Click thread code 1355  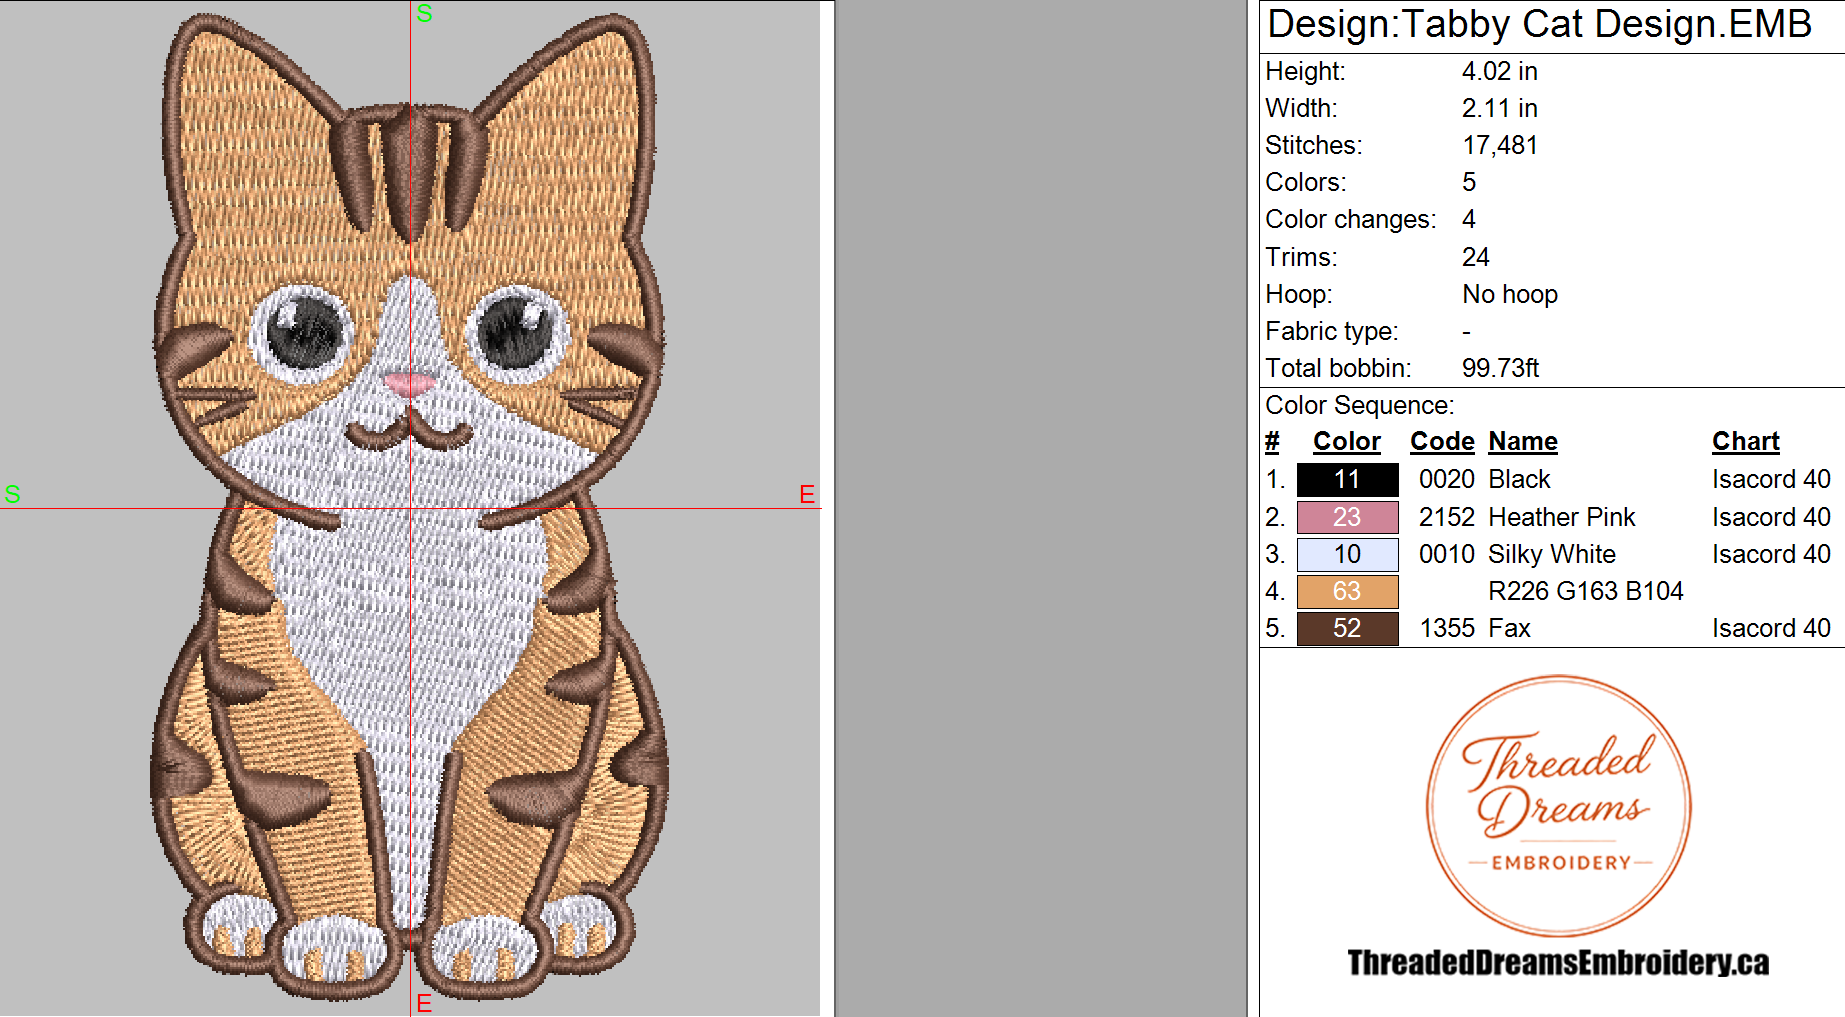coord(1446,628)
